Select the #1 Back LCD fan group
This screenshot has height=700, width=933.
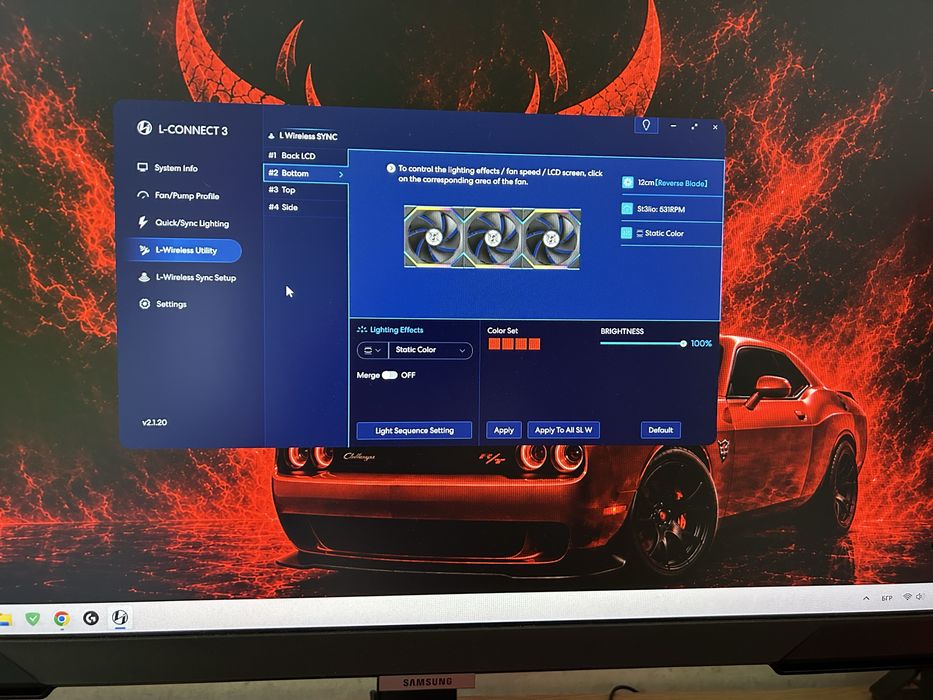[x=305, y=156]
